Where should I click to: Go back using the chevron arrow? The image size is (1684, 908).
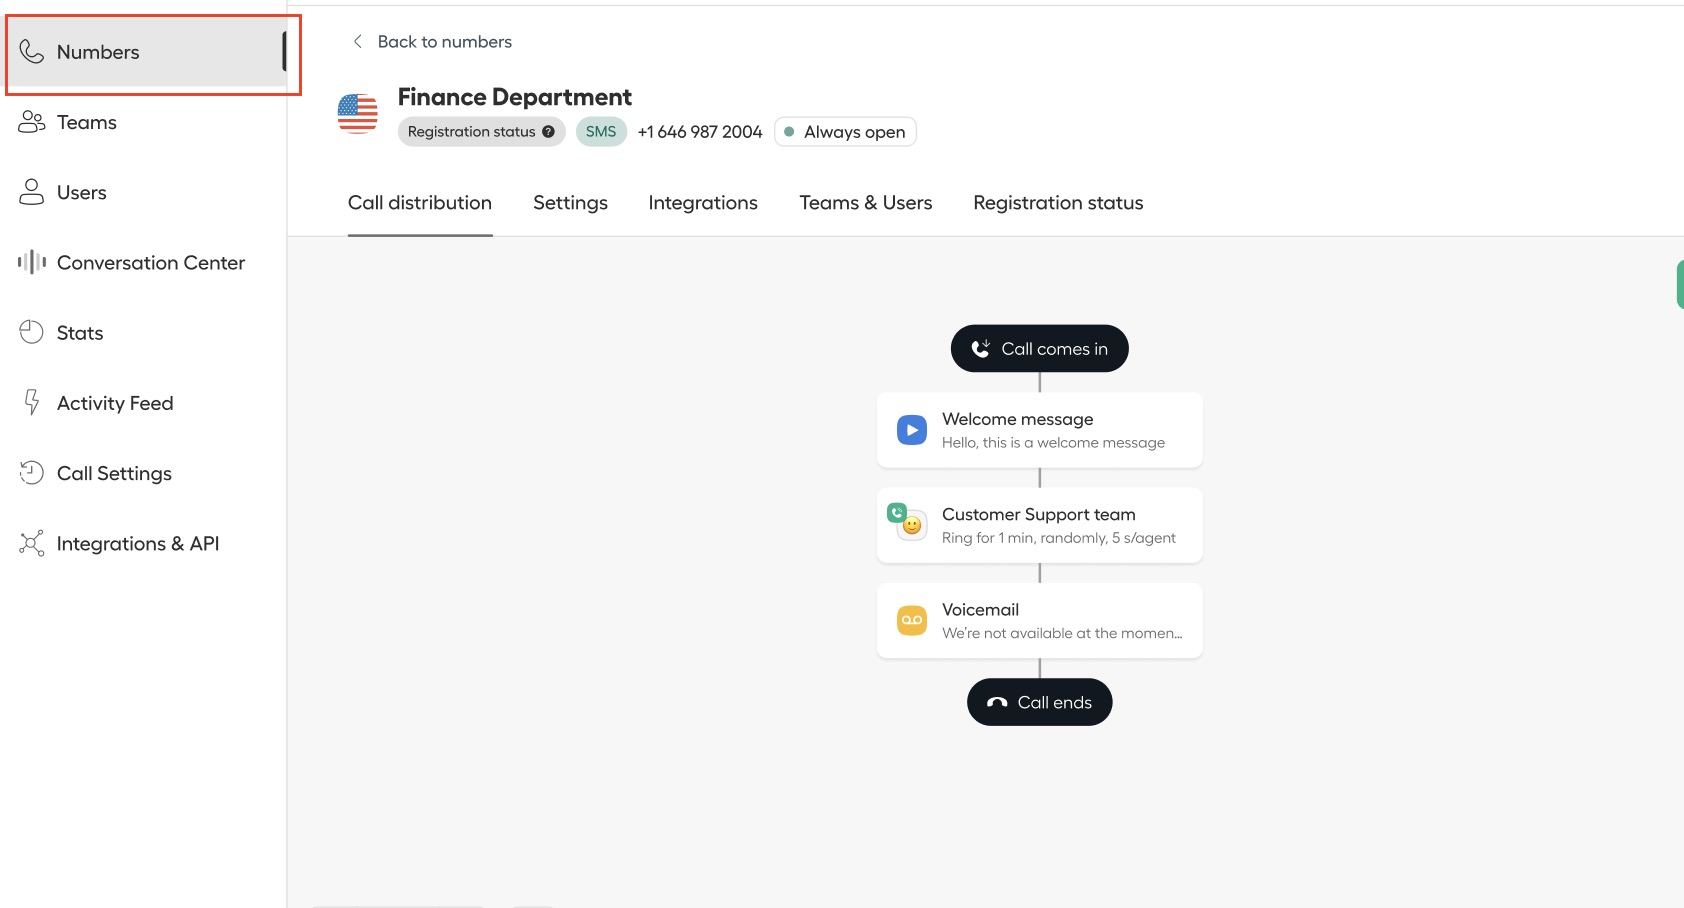tap(357, 41)
